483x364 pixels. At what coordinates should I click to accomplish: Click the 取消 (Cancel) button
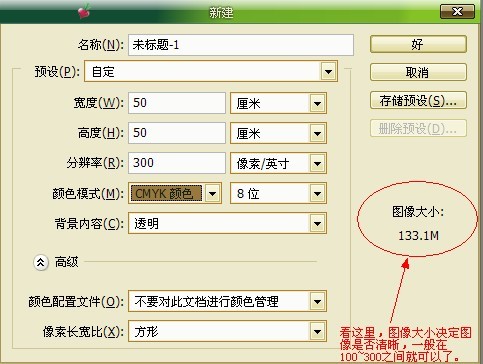[418, 72]
